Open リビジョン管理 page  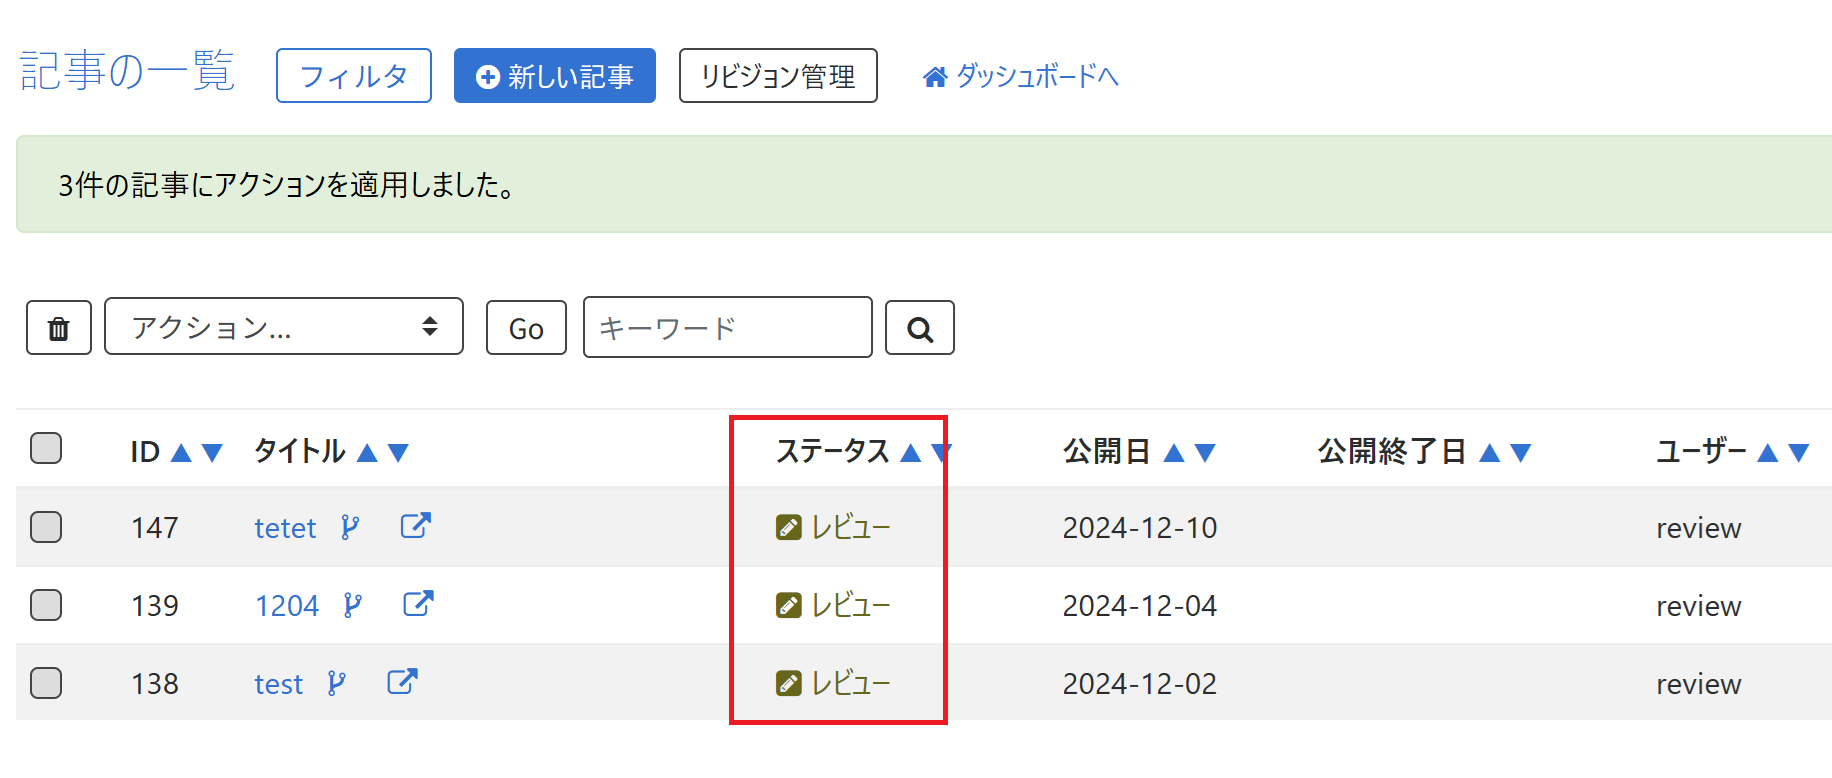point(778,75)
